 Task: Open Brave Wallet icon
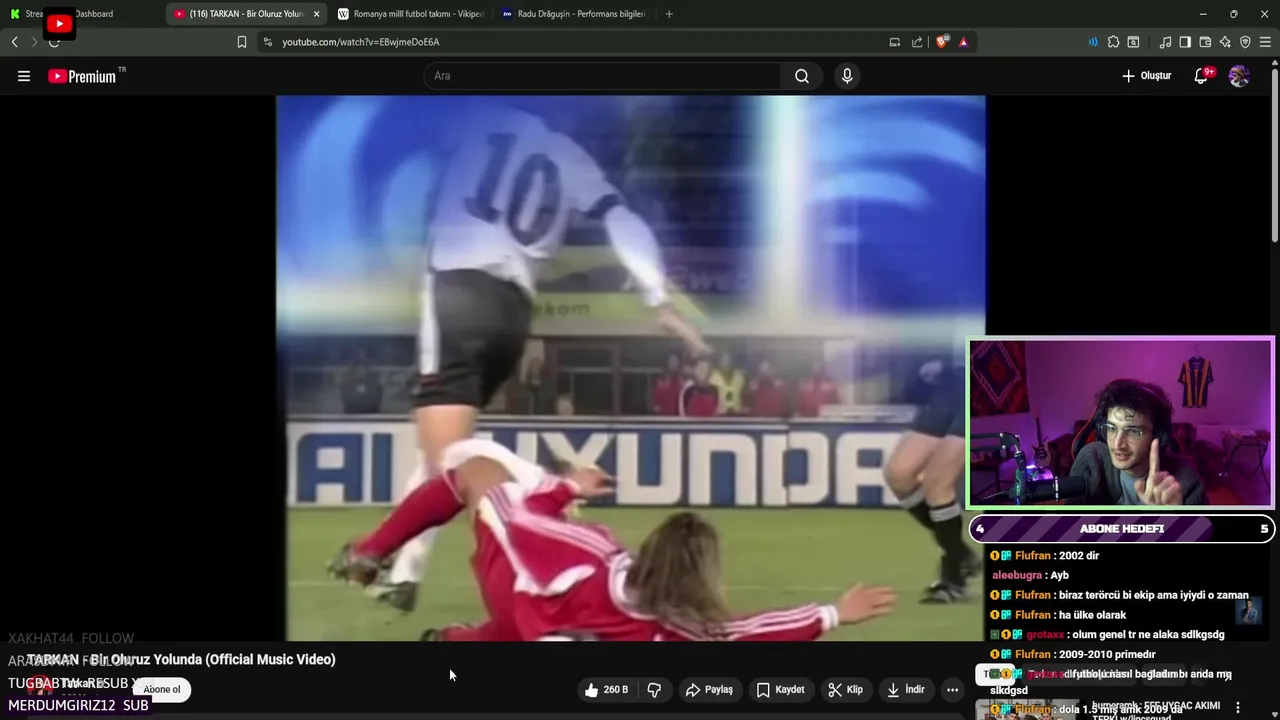tap(1205, 42)
